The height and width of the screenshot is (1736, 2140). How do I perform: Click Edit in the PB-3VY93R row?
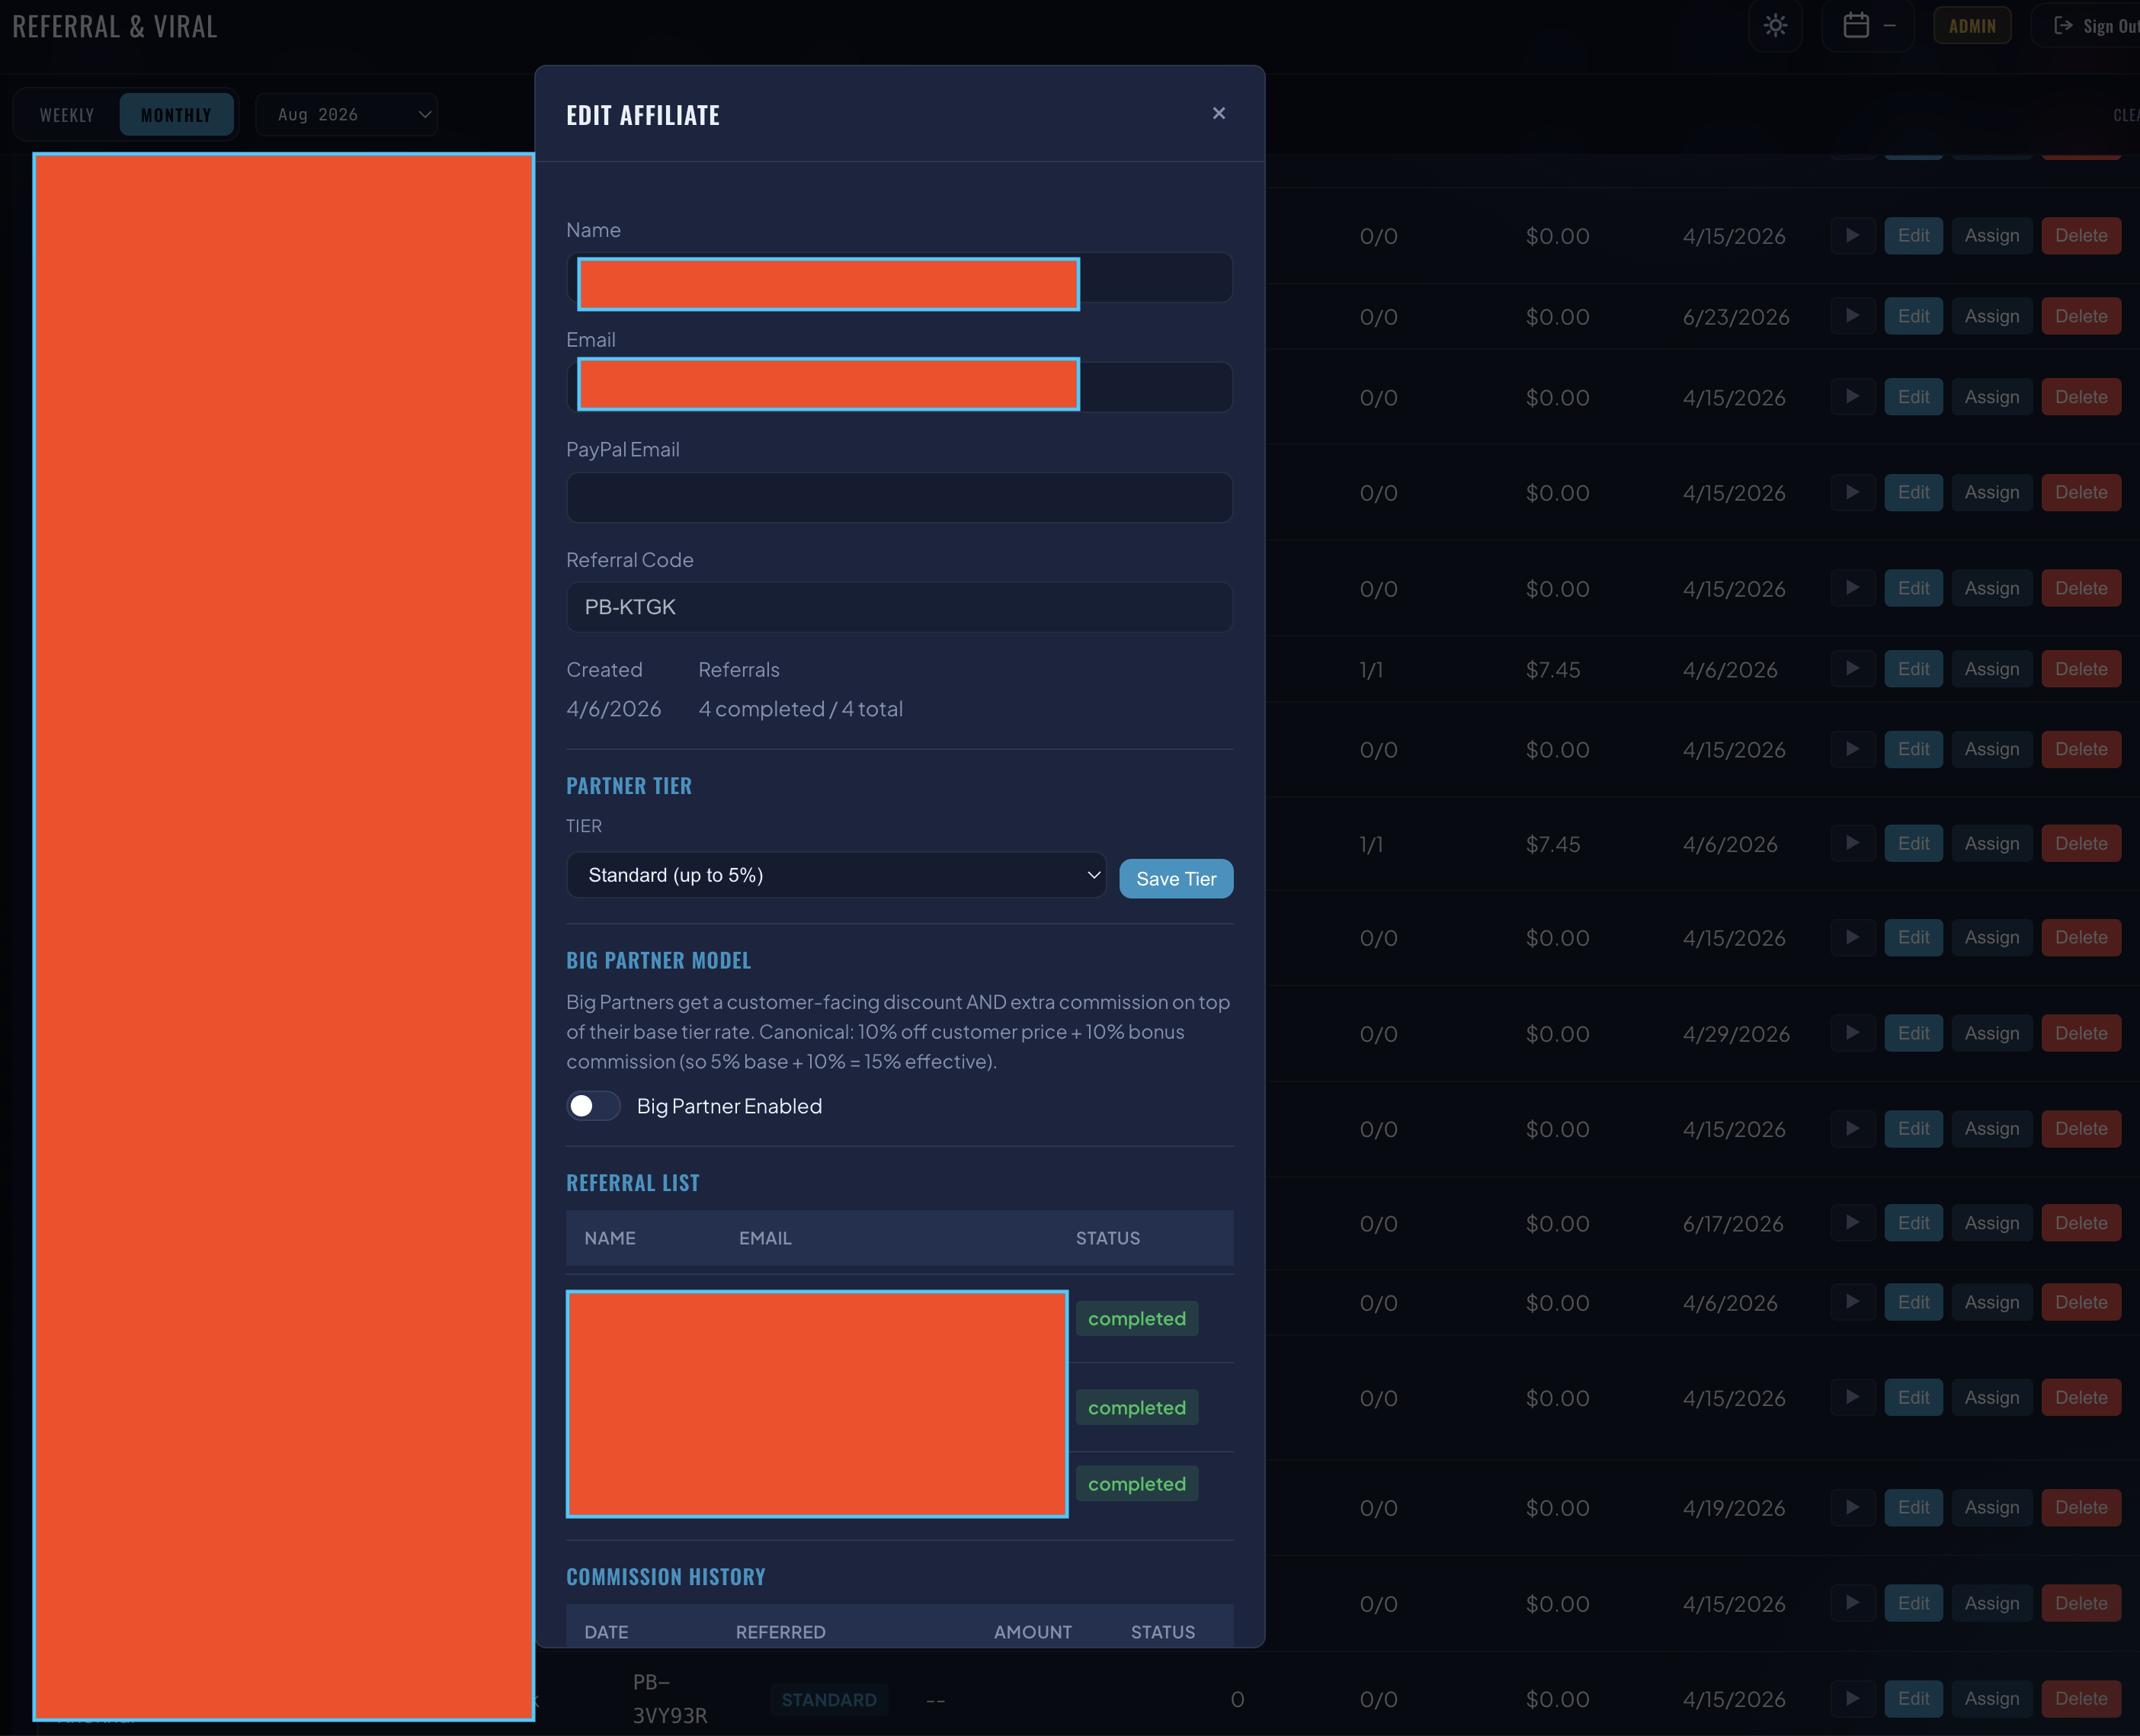coord(1913,1698)
